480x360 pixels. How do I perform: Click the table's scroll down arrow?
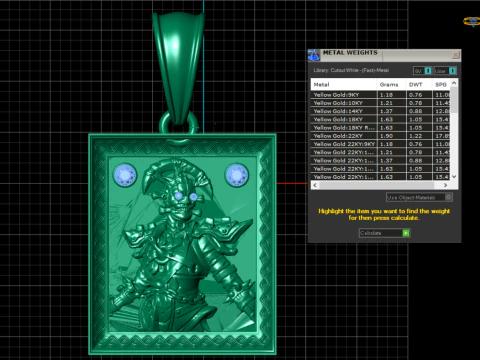[x=454, y=177]
